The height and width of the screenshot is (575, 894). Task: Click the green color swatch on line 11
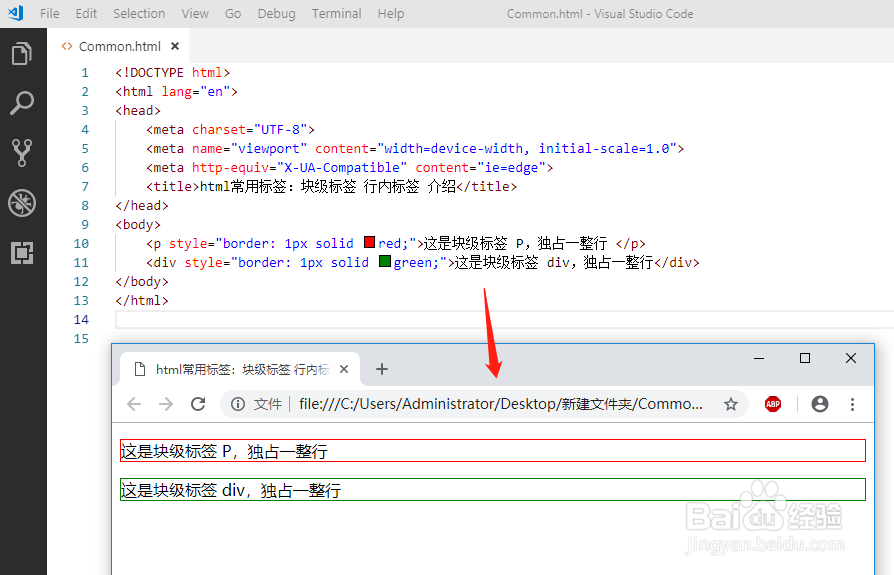[x=385, y=262]
